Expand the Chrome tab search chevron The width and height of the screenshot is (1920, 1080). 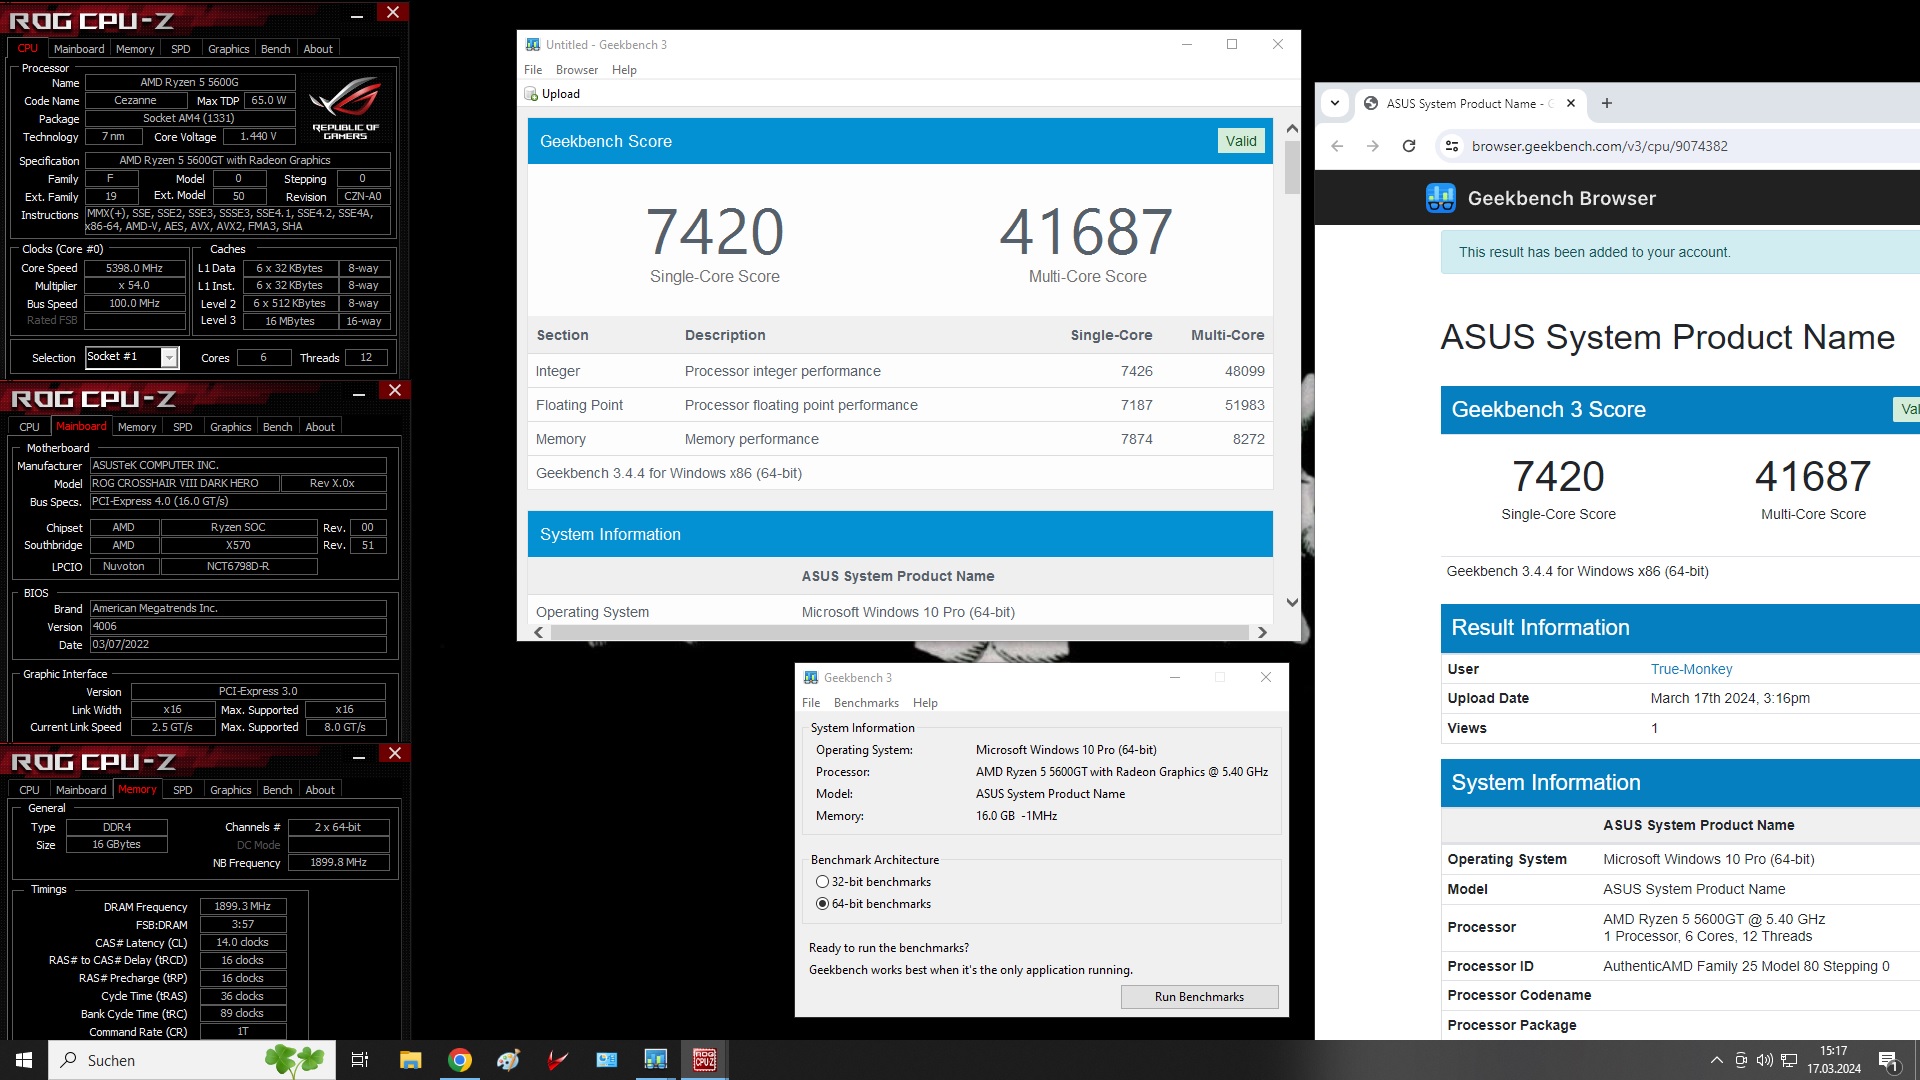point(1335,103)
